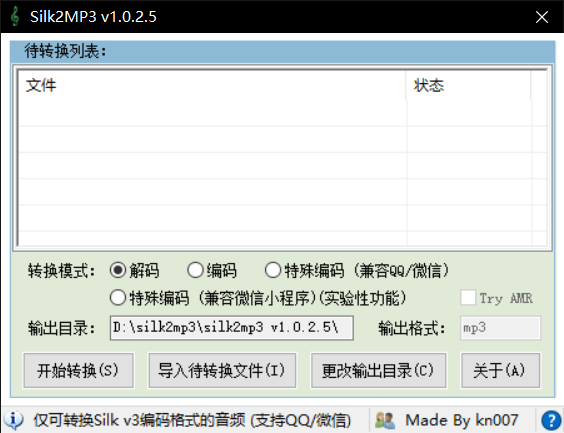Screen dimensions: 564x433
Task: Click the Made By kn007 status text
Action: pyautogui.click(x=461, y=420)
